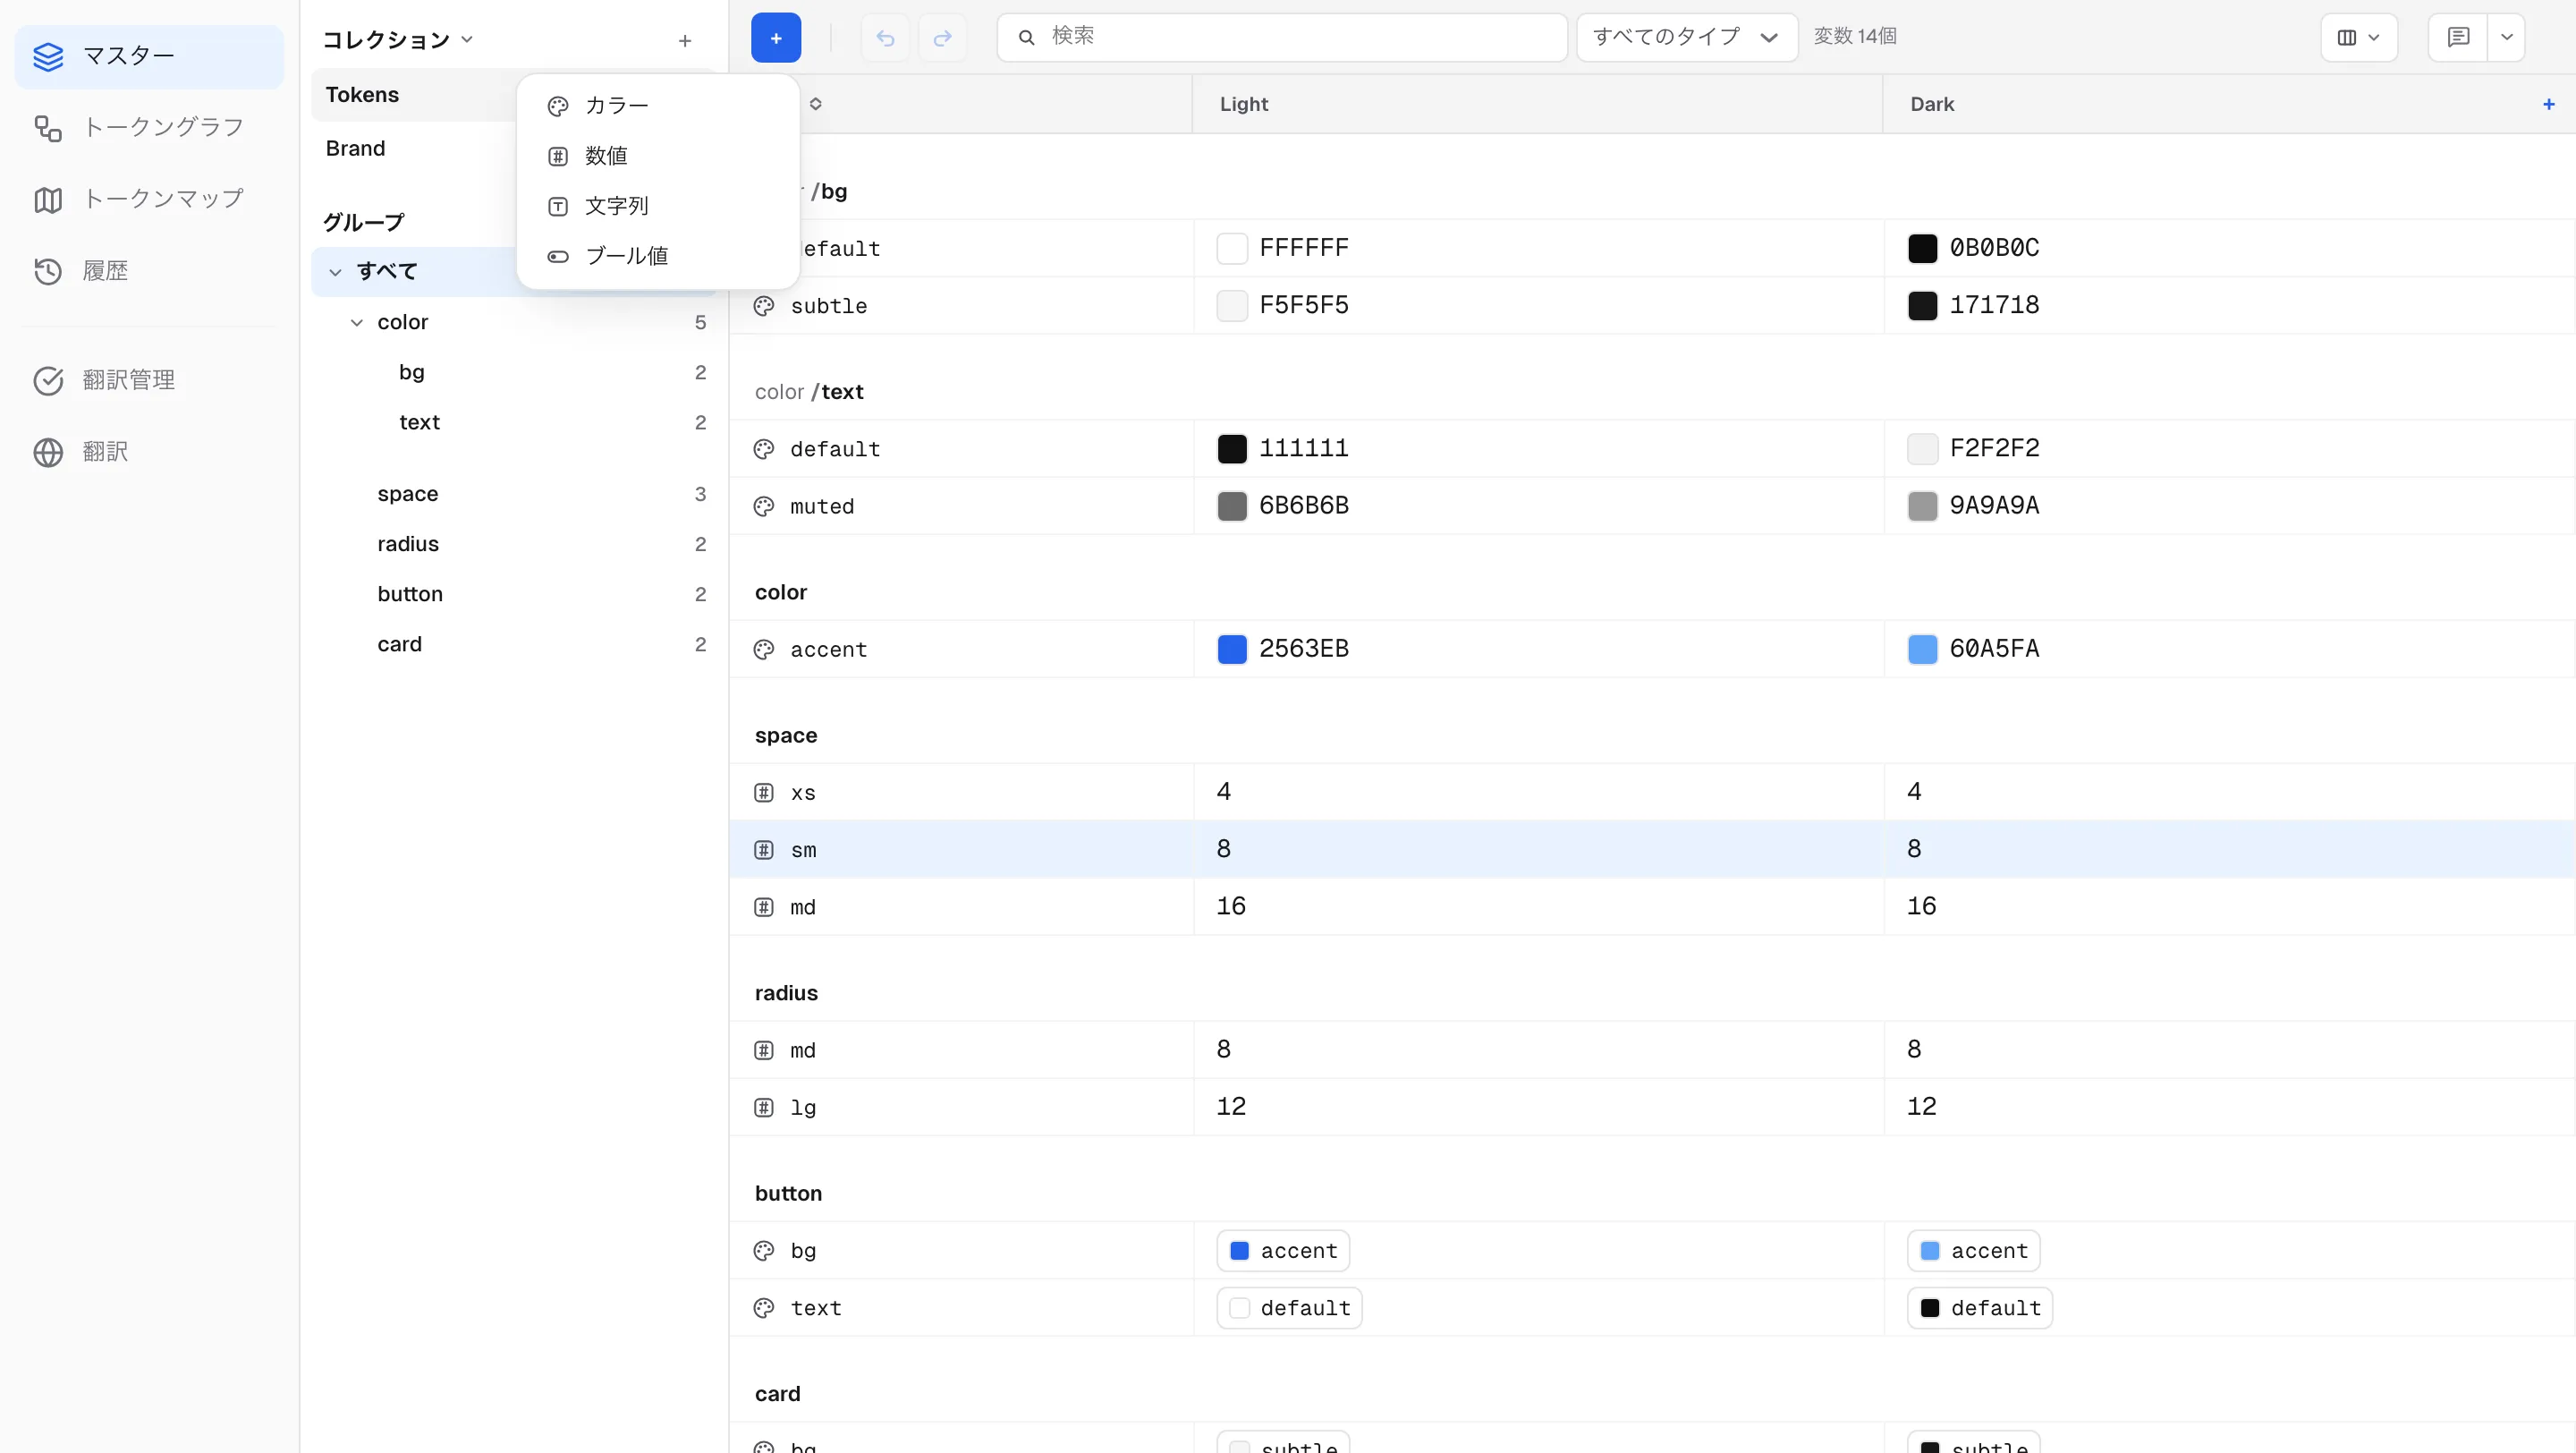Click the 60A5FA accent Dark swatch
The height and width of the screenshot is (1453, 2576).
(x=1922, y=649)
